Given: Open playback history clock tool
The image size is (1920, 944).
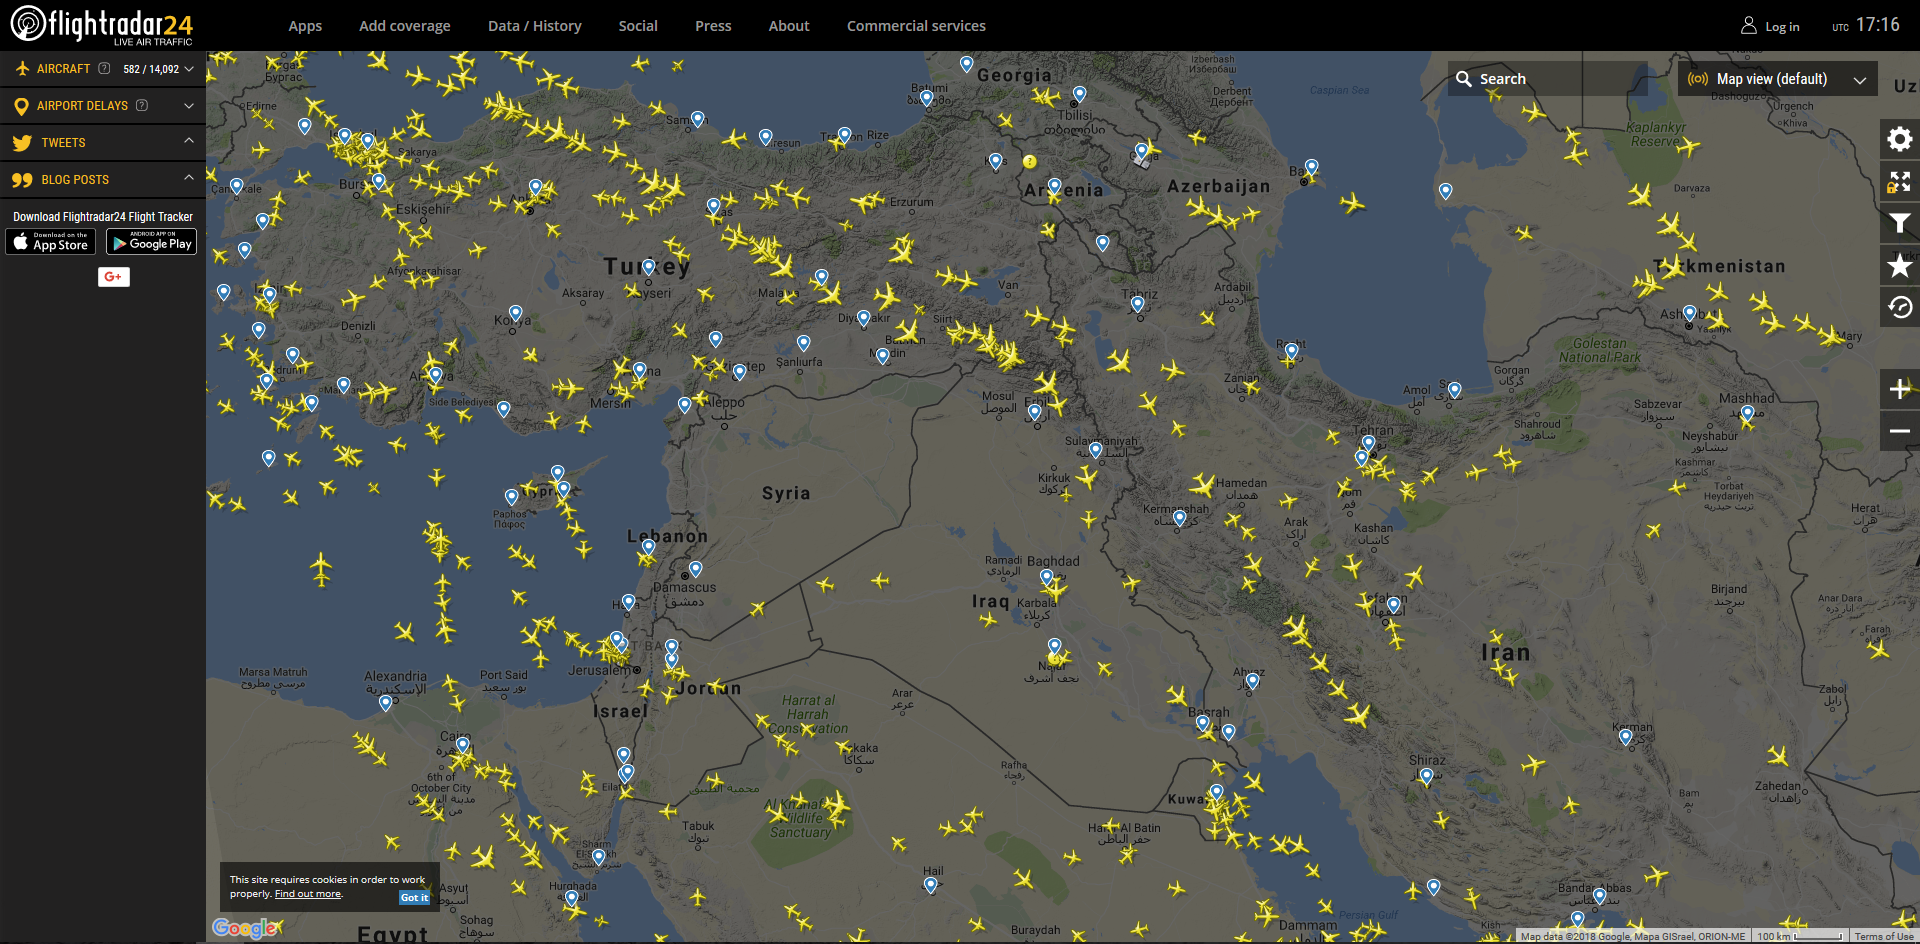Looking at the screenshot, I should (x=1900, y=308).
